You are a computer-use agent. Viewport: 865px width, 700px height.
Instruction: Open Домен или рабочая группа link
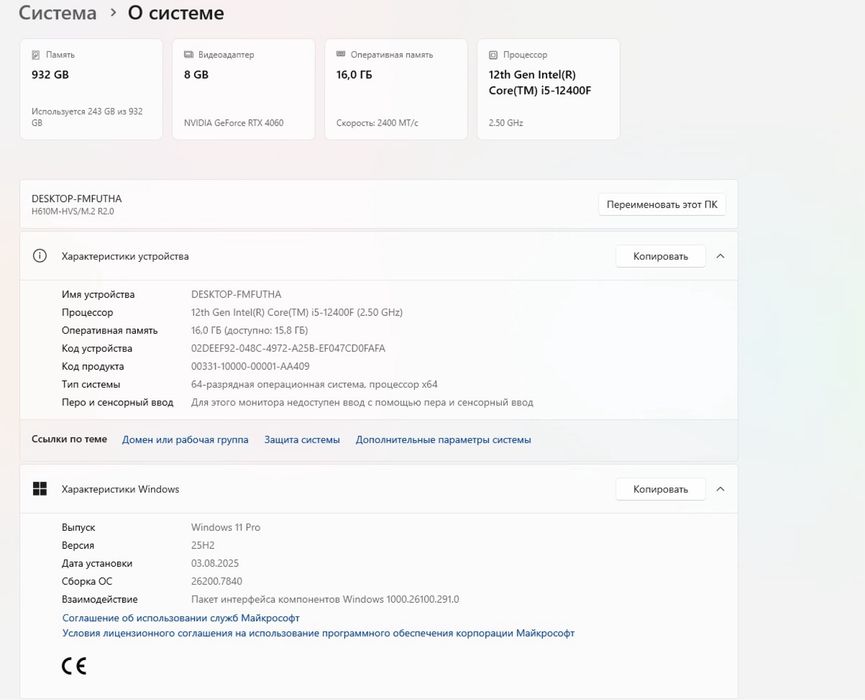[185, 440]
